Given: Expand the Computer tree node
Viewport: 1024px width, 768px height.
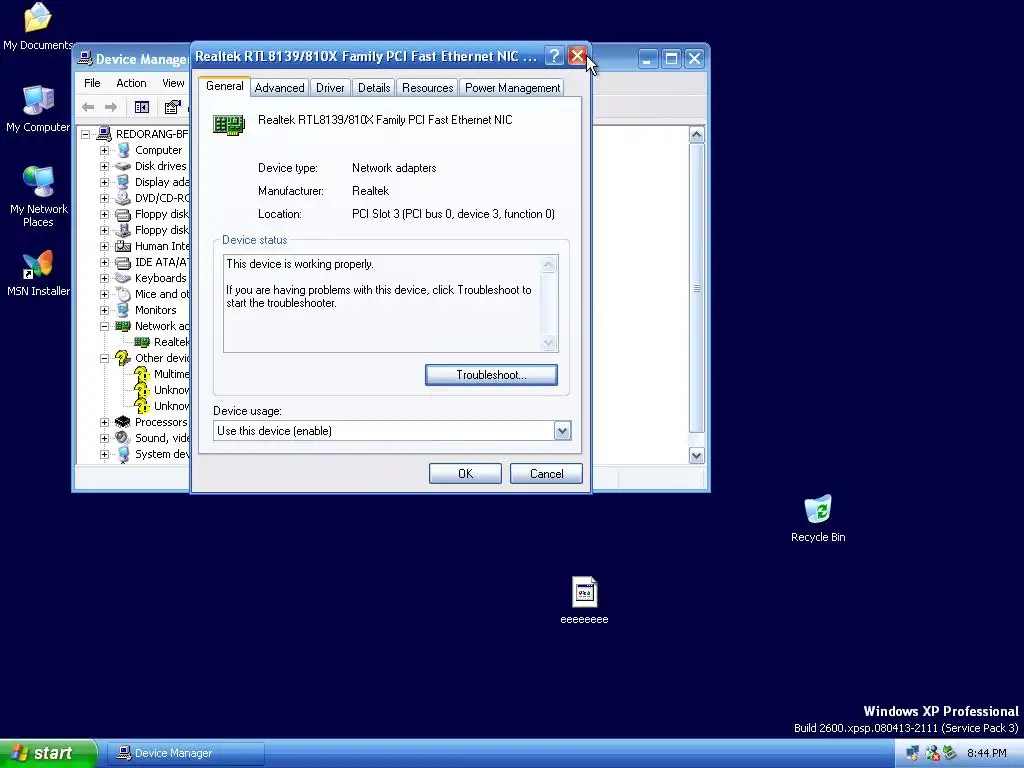Looking at the screenshot, I should [x=104, y=150].
